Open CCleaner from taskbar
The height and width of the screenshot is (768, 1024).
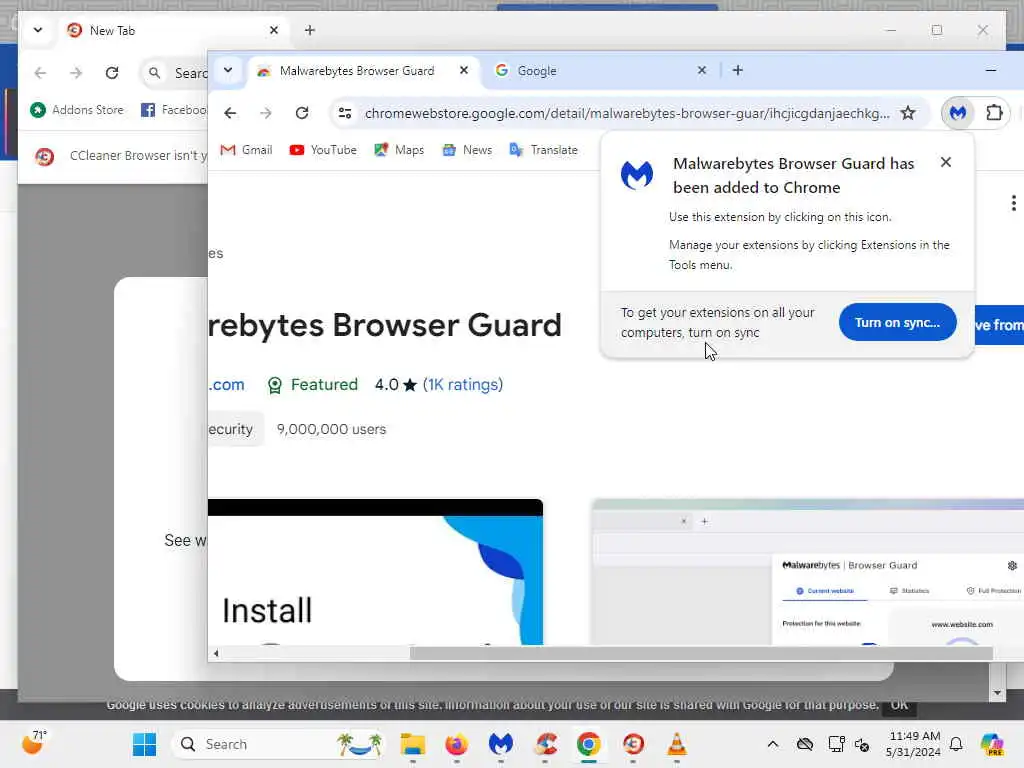pos(545,744)
